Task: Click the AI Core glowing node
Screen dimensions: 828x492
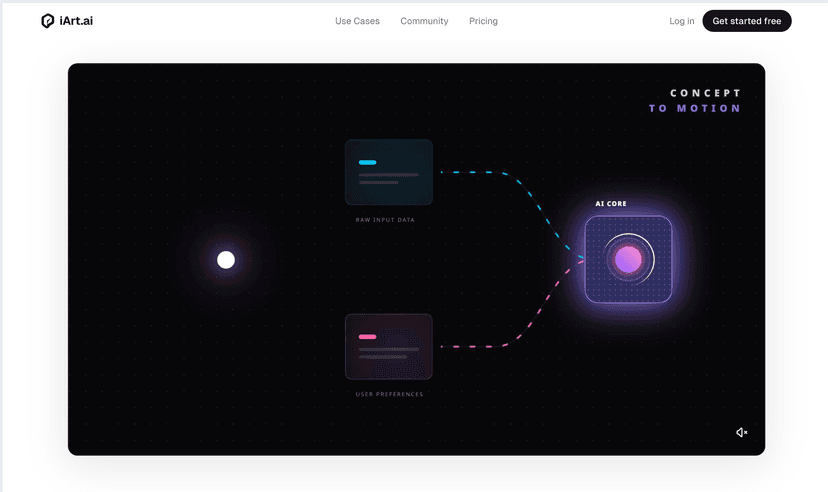Action: tap(628, 259)
